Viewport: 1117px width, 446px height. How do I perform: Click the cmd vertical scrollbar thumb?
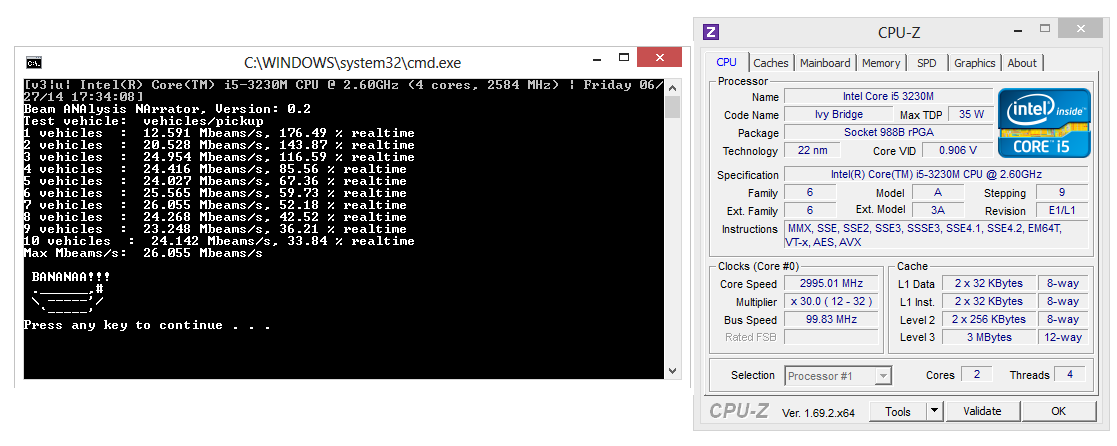pos(672,106)
